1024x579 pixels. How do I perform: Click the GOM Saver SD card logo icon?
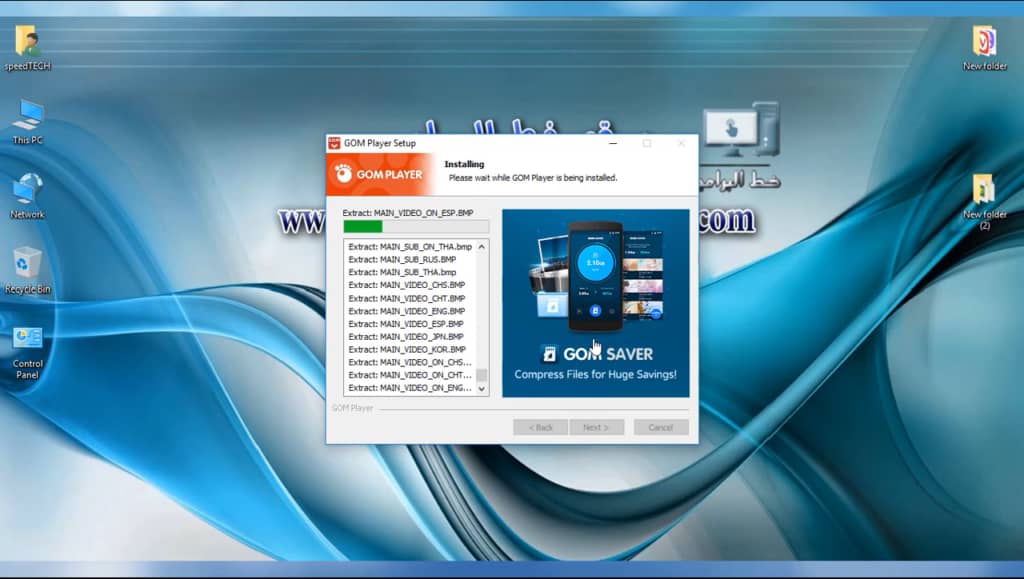point(548,353)
